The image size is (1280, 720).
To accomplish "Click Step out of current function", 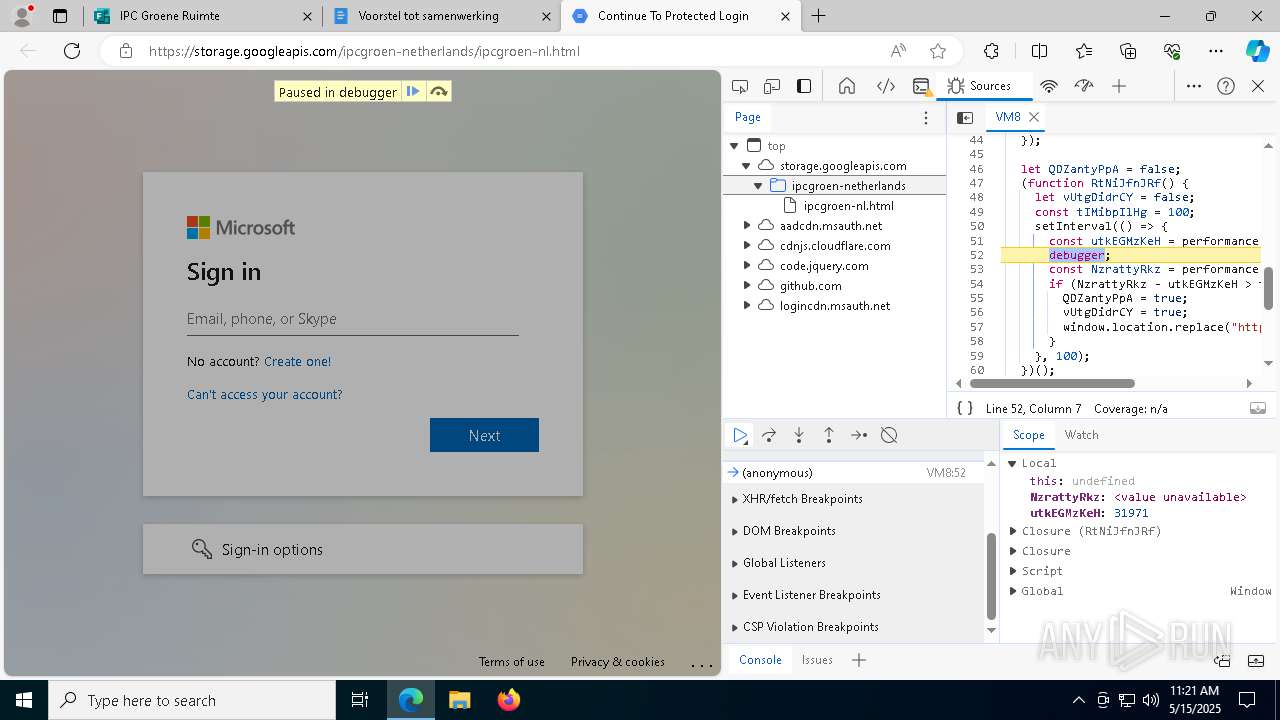I will tap(829, 435).
